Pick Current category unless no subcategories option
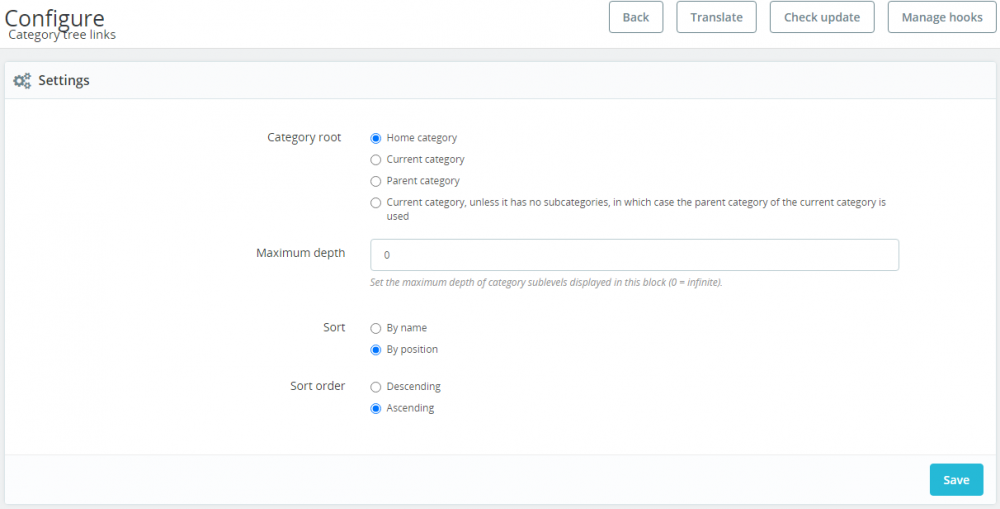This screenshot has width=1000, height=509. (376, 203)
